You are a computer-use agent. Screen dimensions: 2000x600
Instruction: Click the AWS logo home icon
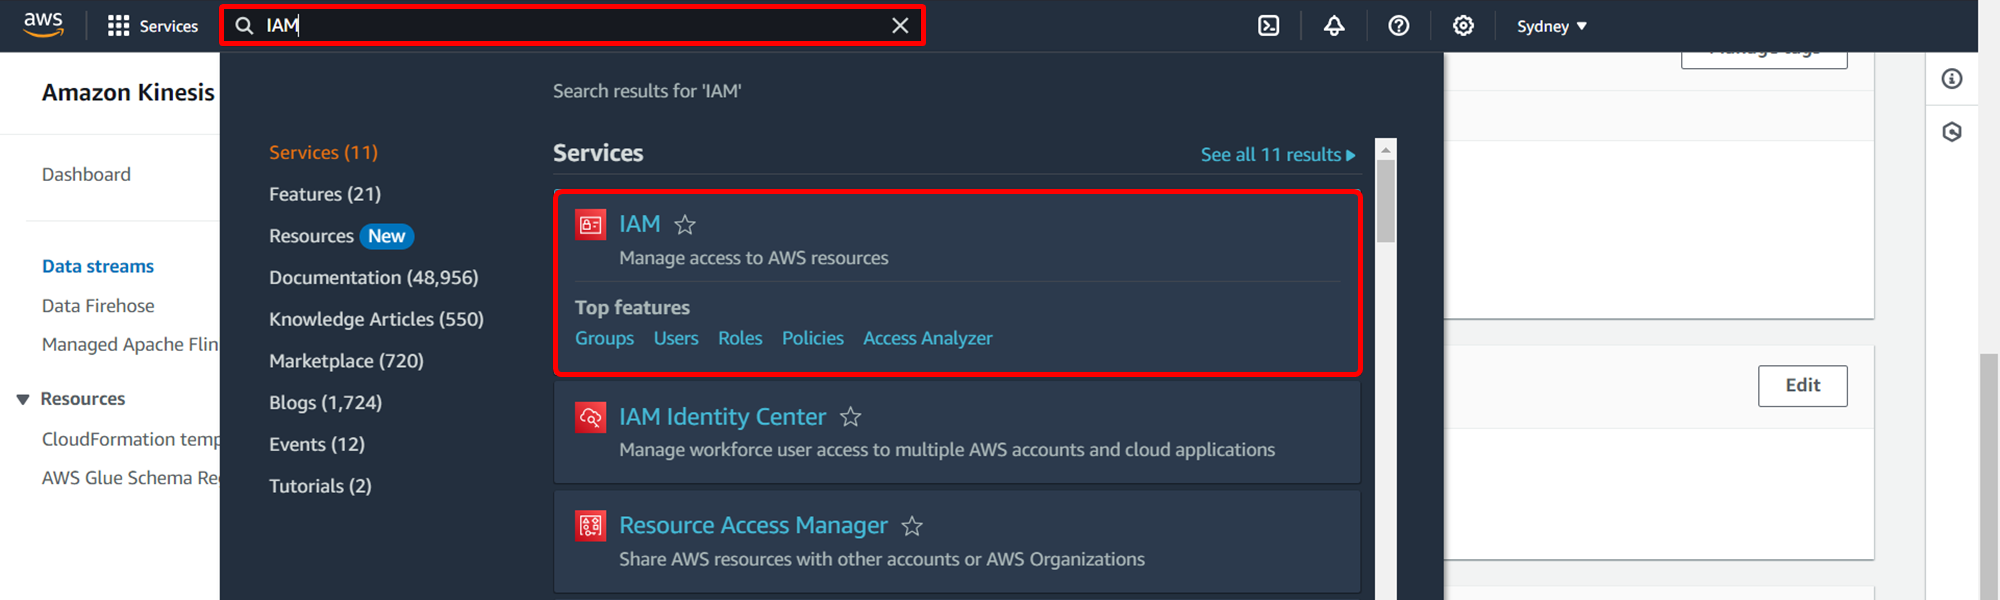coord(43,25)
